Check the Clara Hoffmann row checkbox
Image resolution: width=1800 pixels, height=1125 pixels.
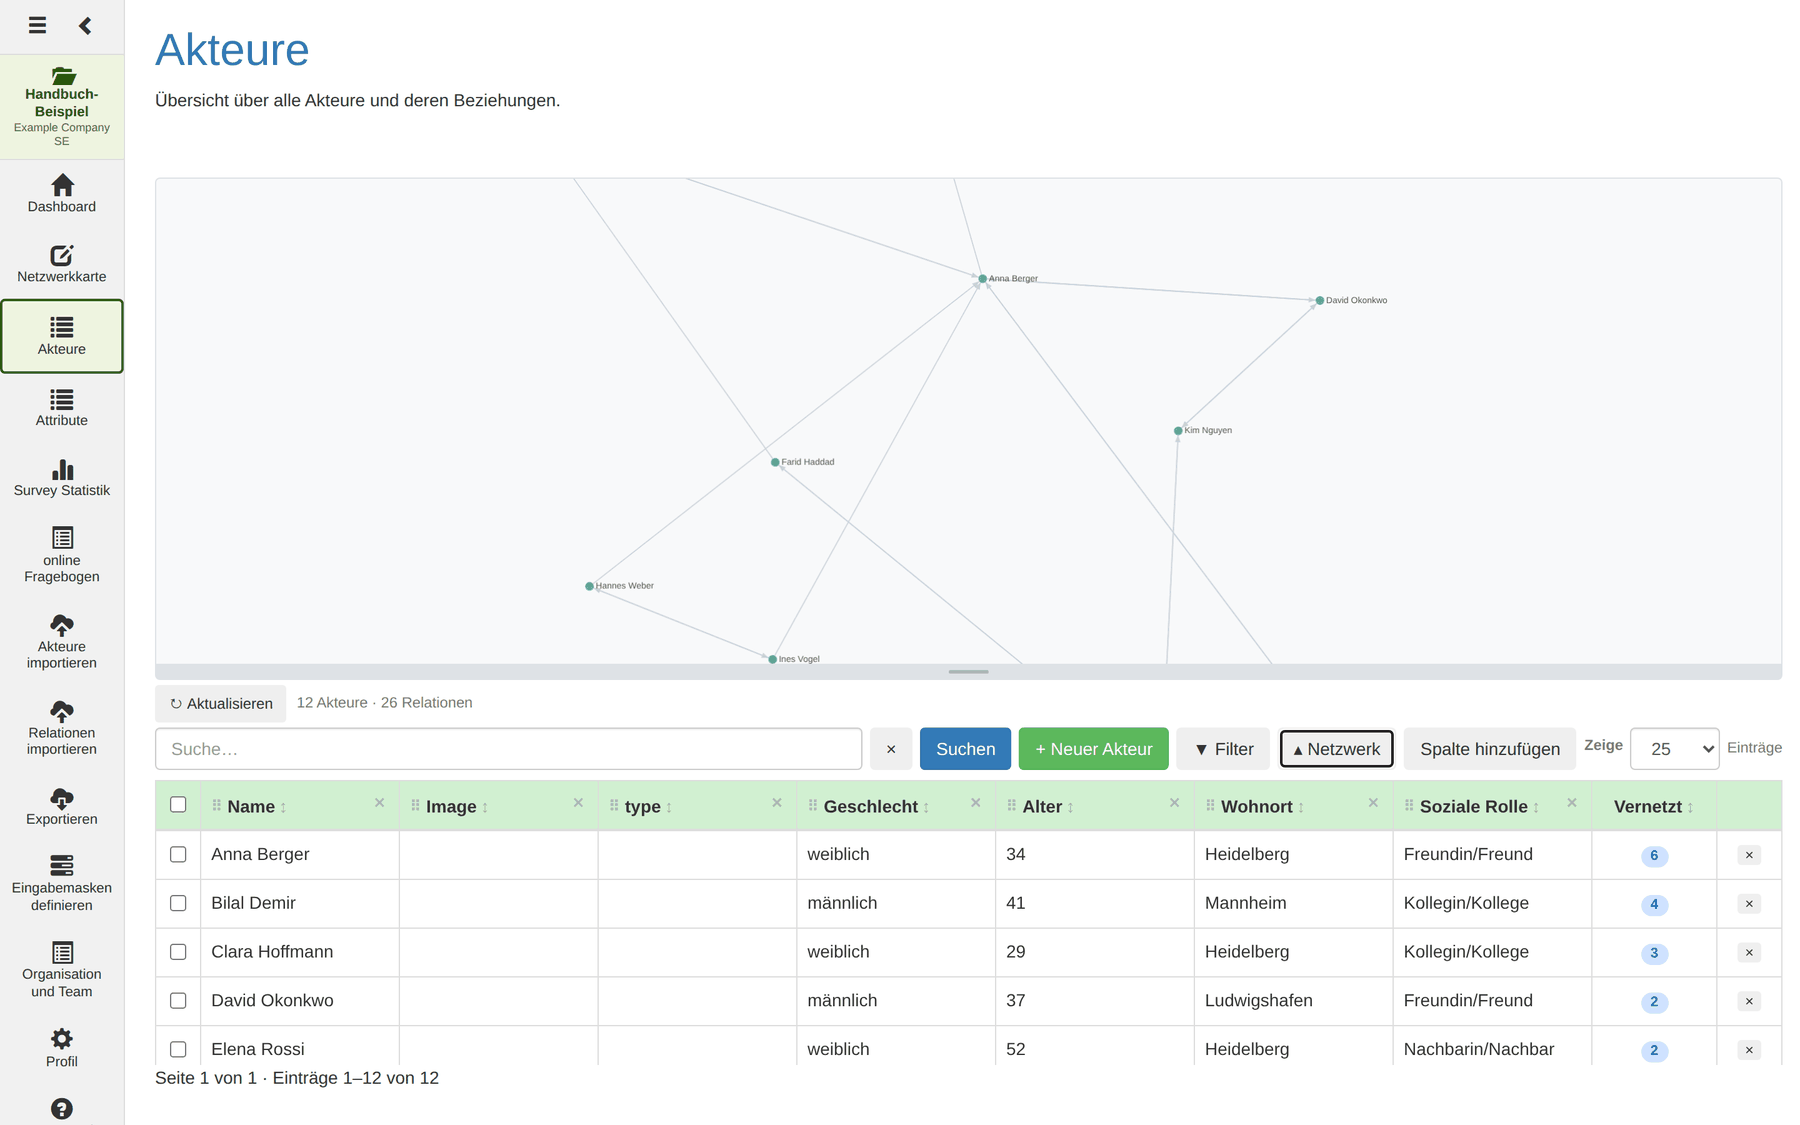(x=178, y=952)
